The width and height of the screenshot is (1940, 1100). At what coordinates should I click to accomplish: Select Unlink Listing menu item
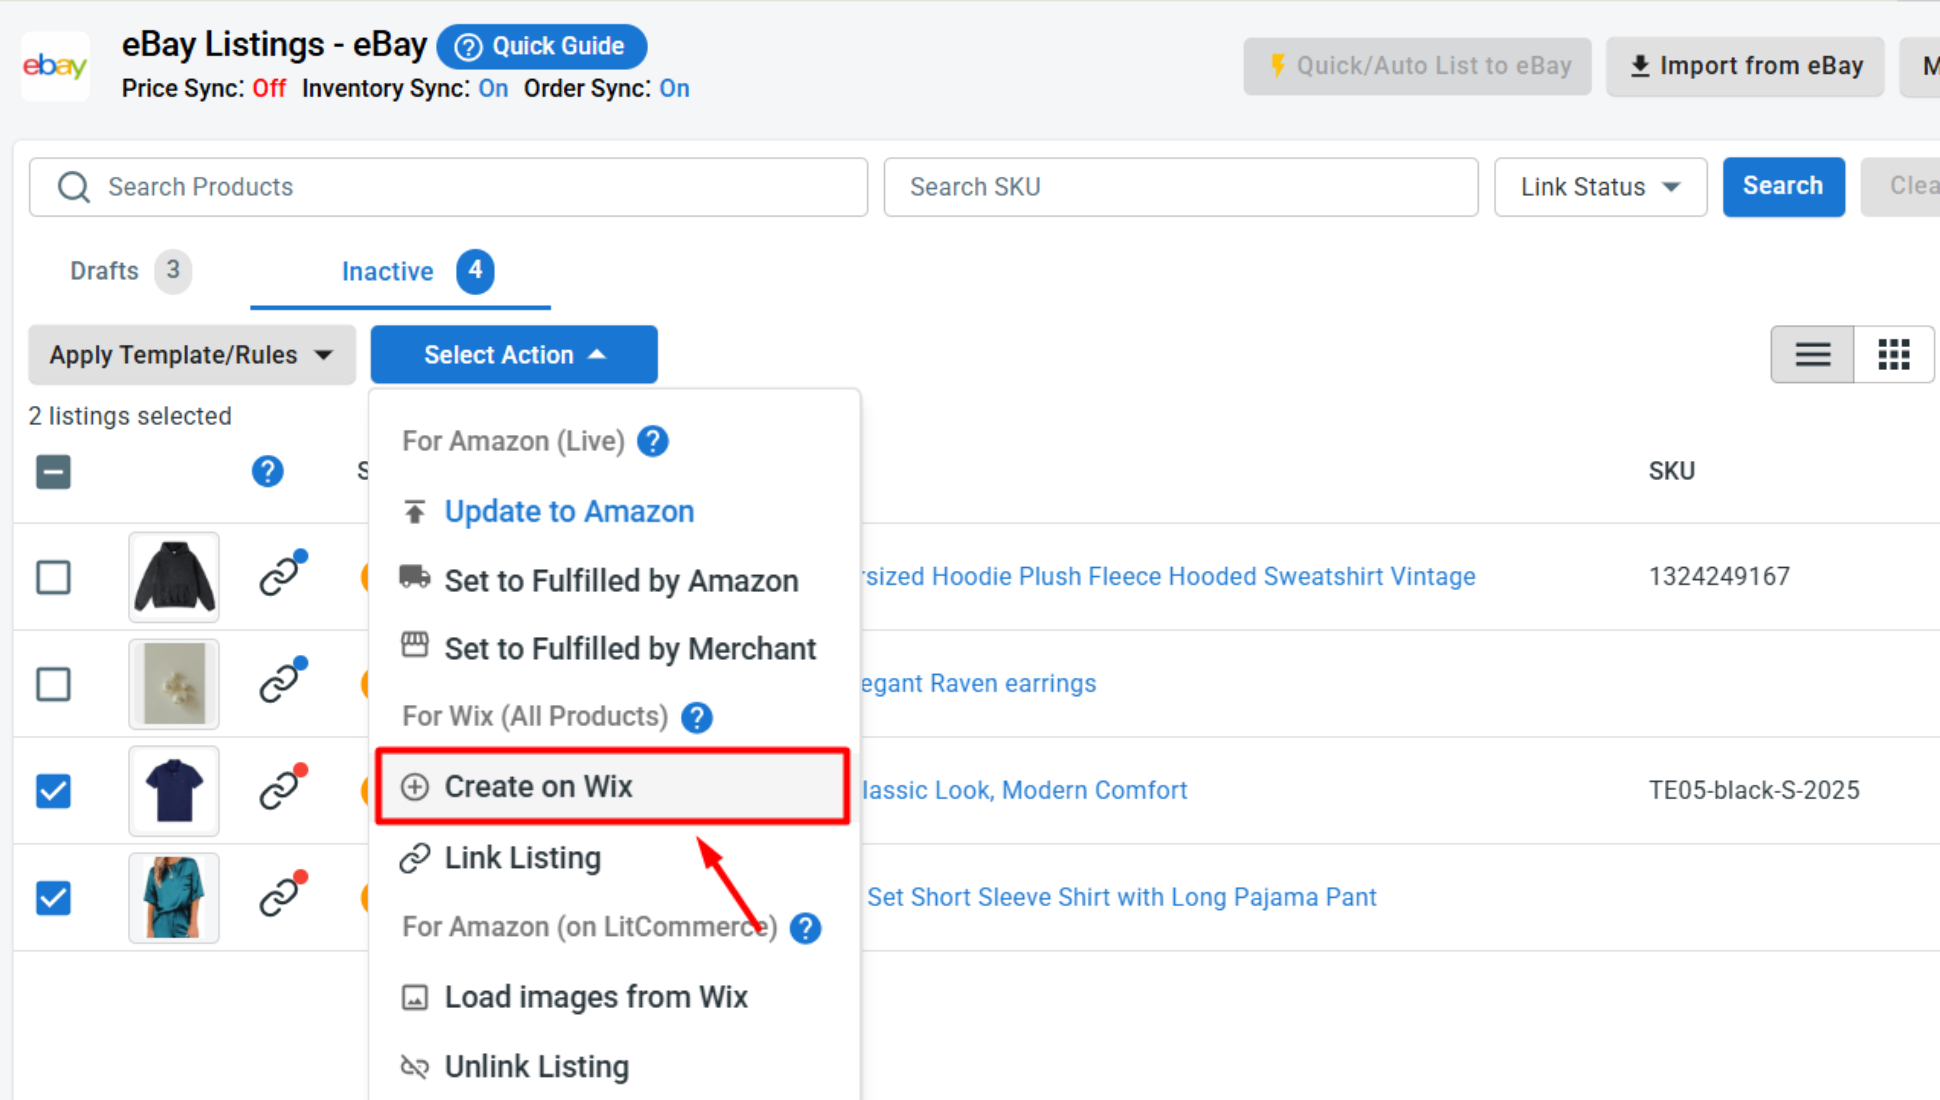coord(614,1067)
